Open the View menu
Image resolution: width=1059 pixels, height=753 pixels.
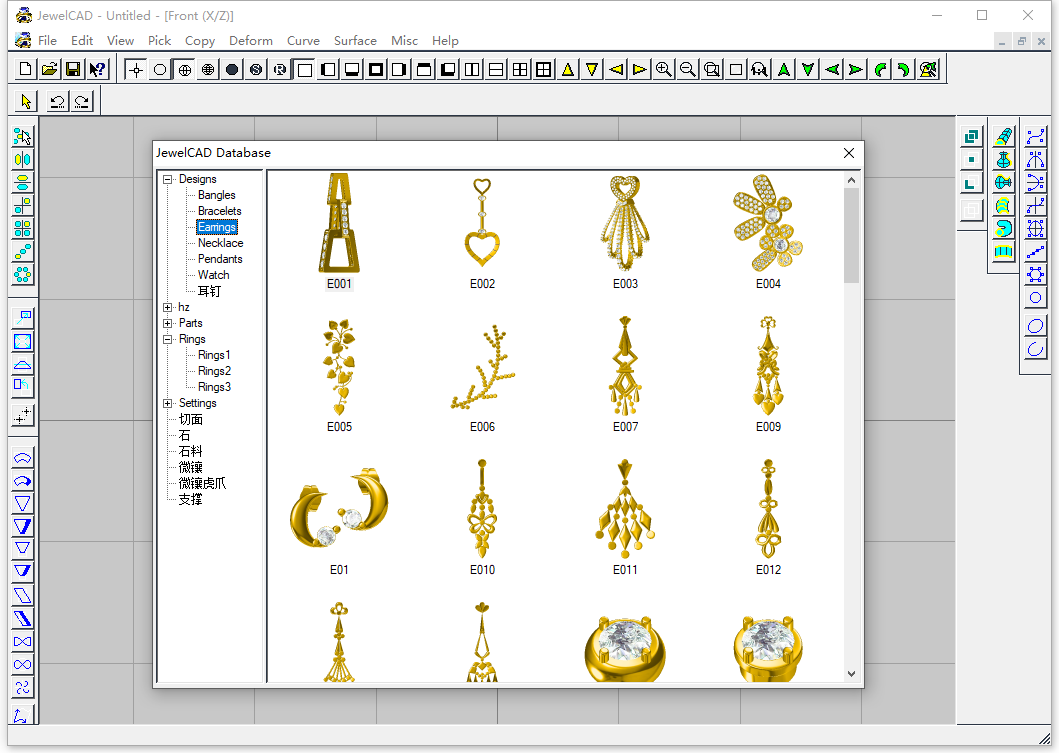(120, 41)
